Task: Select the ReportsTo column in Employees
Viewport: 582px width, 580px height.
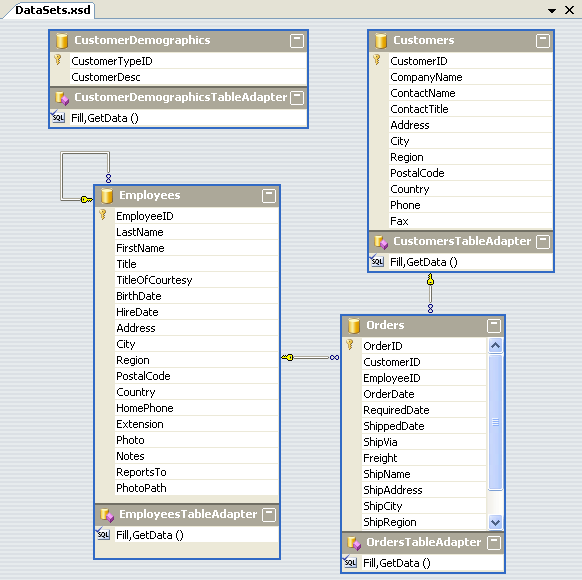Action: click(x=141, y=472)
